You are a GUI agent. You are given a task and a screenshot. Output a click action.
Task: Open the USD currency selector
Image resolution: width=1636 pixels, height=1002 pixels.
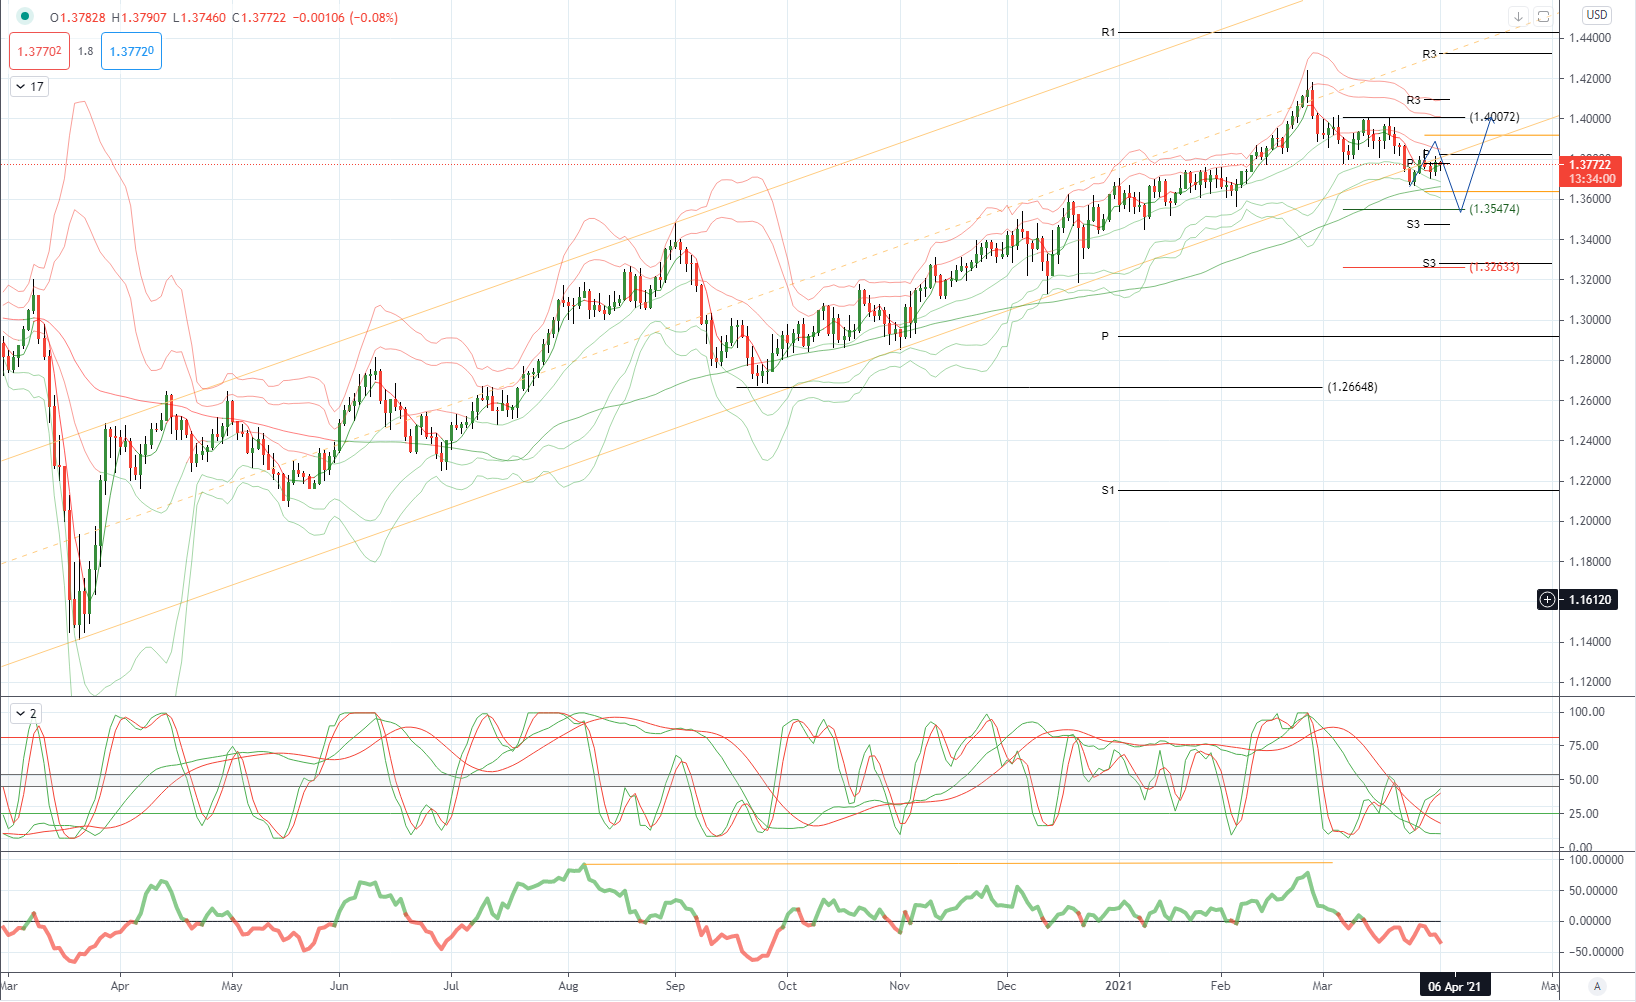pyautogui.click(x=1596, y=15)
